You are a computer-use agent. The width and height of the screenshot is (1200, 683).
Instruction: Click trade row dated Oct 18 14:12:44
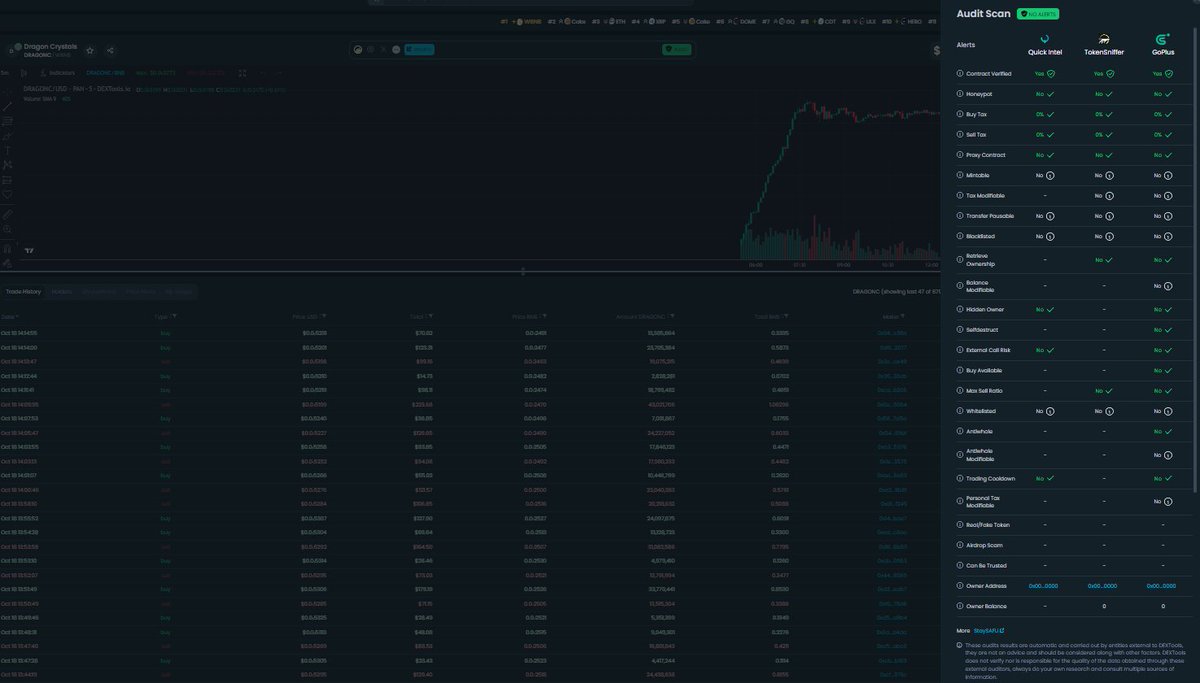[470, 375]
